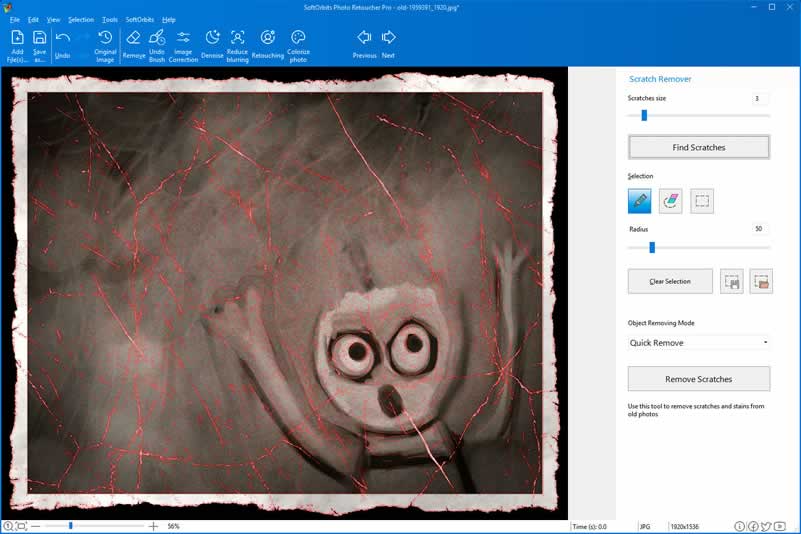The width and height of the screenshot is (801, 534).
Task: Click the Remove Scratches button
Action: click(x=698, y=379)
